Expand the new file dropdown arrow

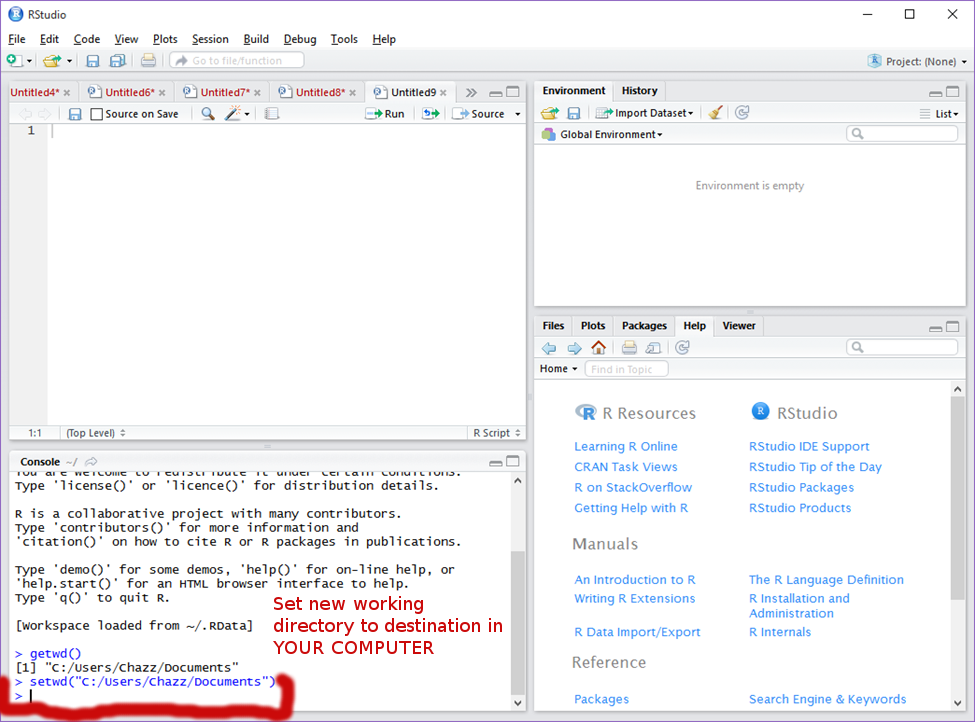point(29,61)
